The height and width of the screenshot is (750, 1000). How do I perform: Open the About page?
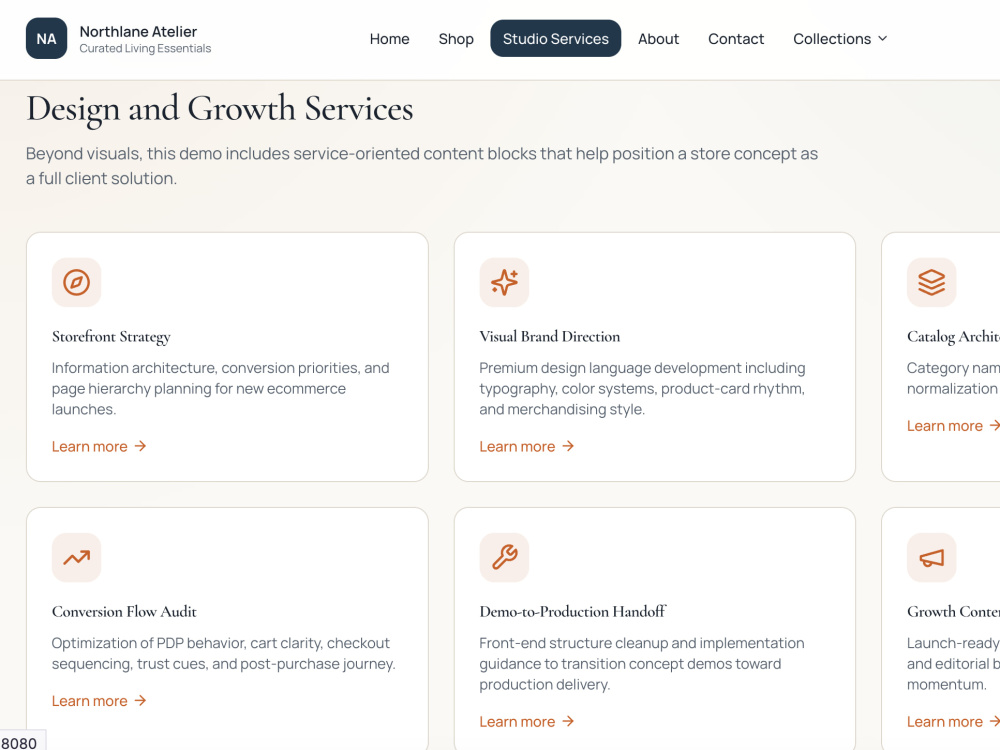point(658,39)
